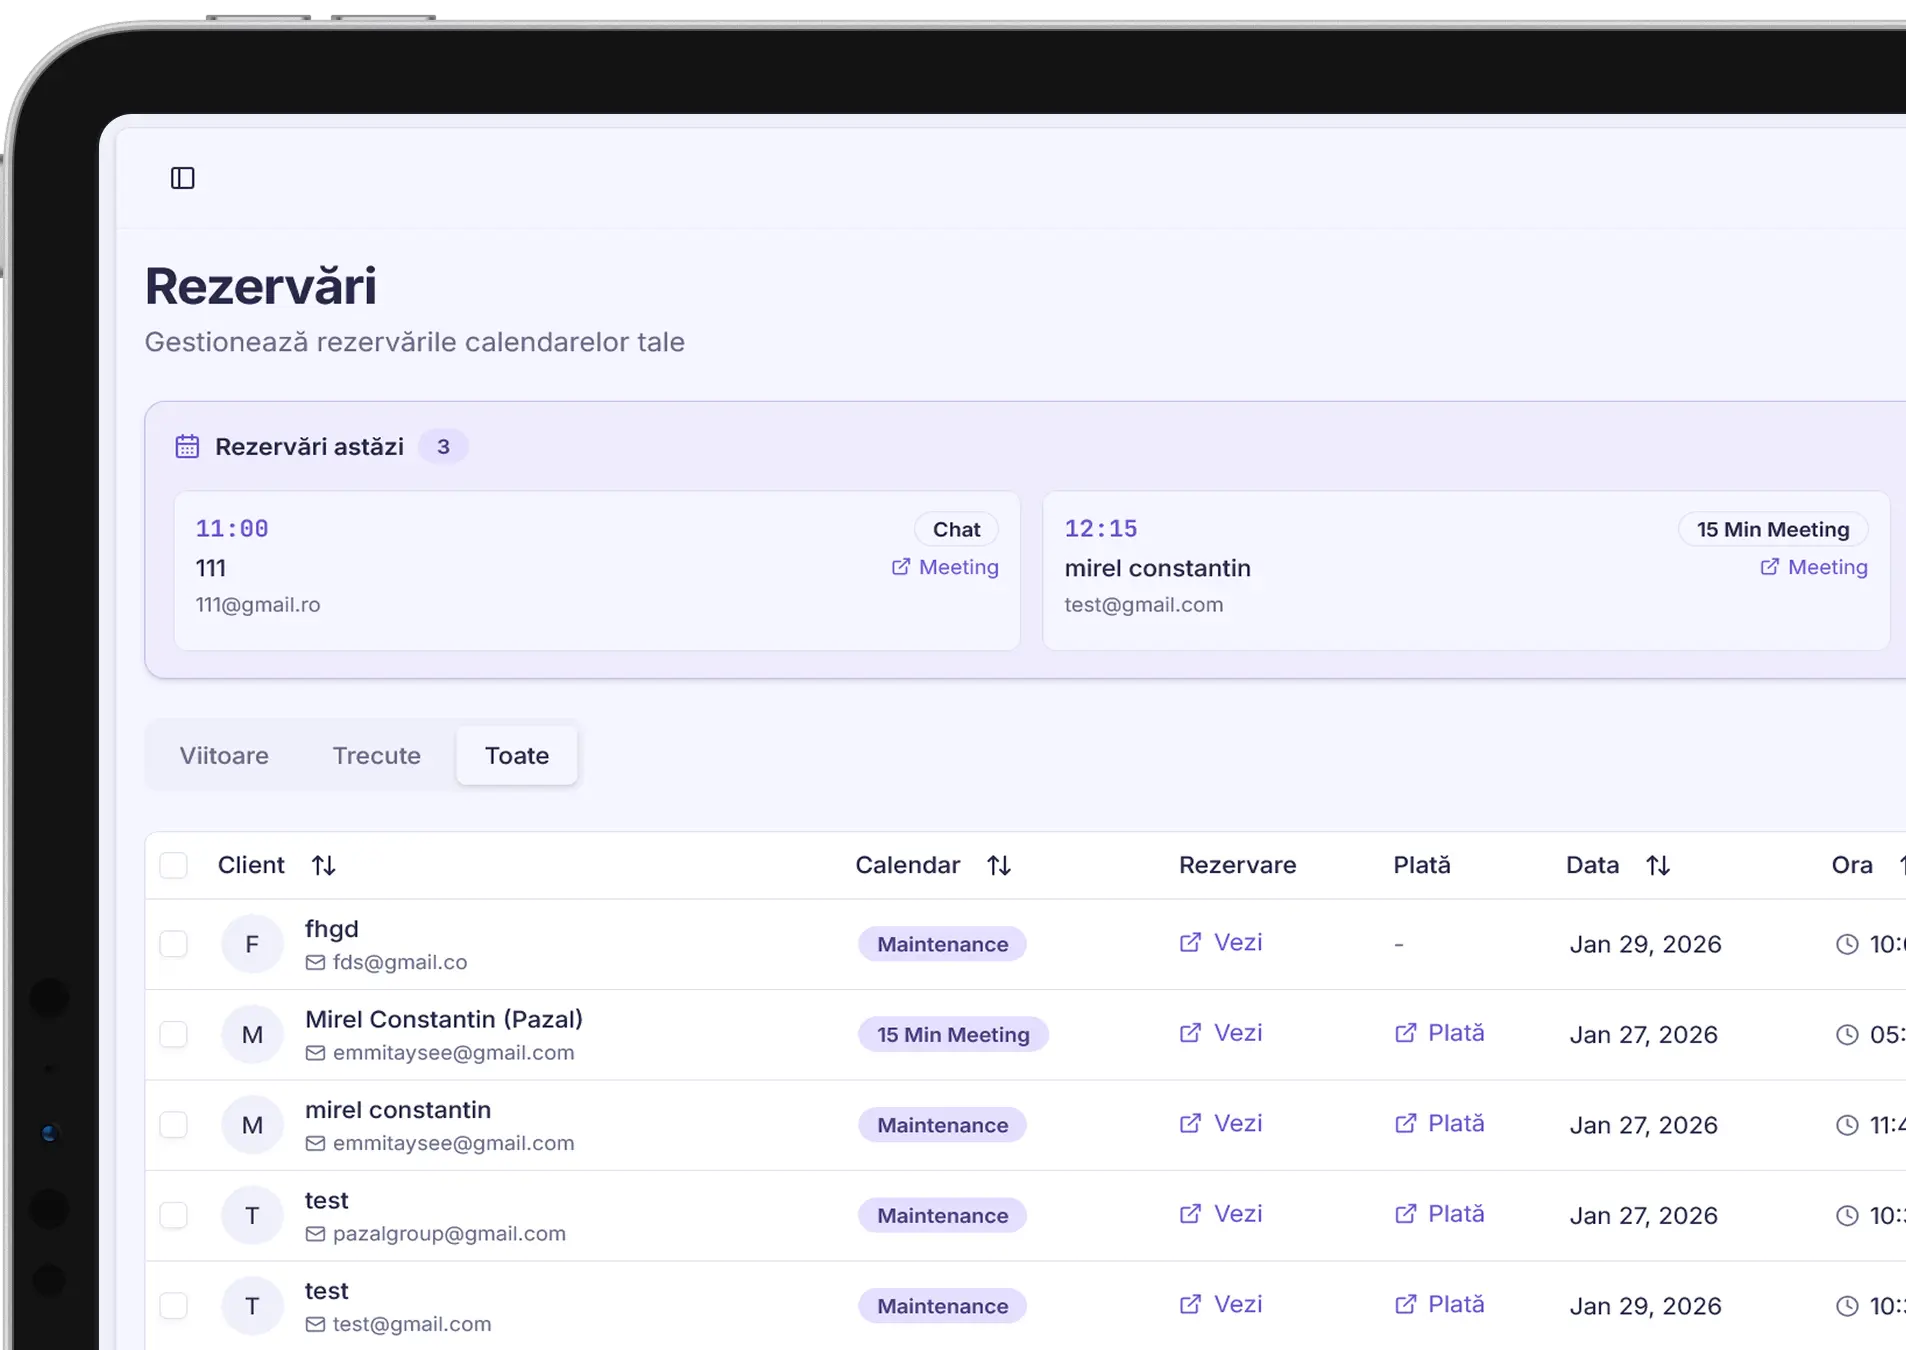Click 15 Min Meeting badge in table
This screenshot has width=1906, height=1350.
pyautogui.click(x=953, y=1034)
